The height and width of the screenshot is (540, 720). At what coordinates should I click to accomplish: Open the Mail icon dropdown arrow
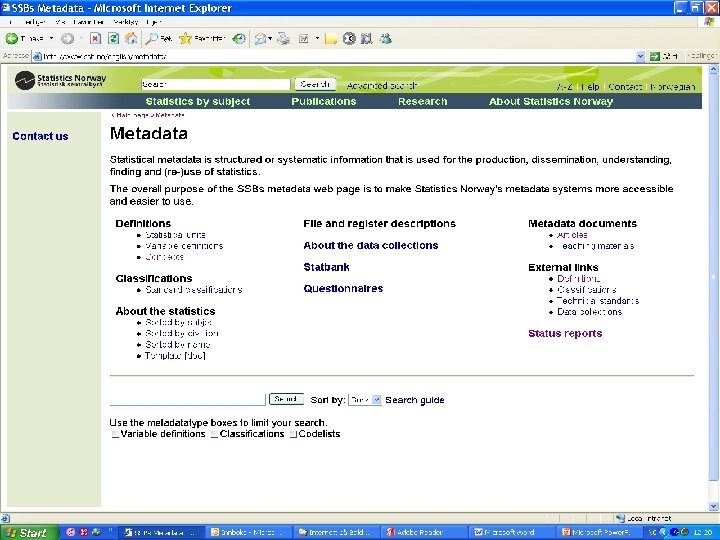point(270,39)
